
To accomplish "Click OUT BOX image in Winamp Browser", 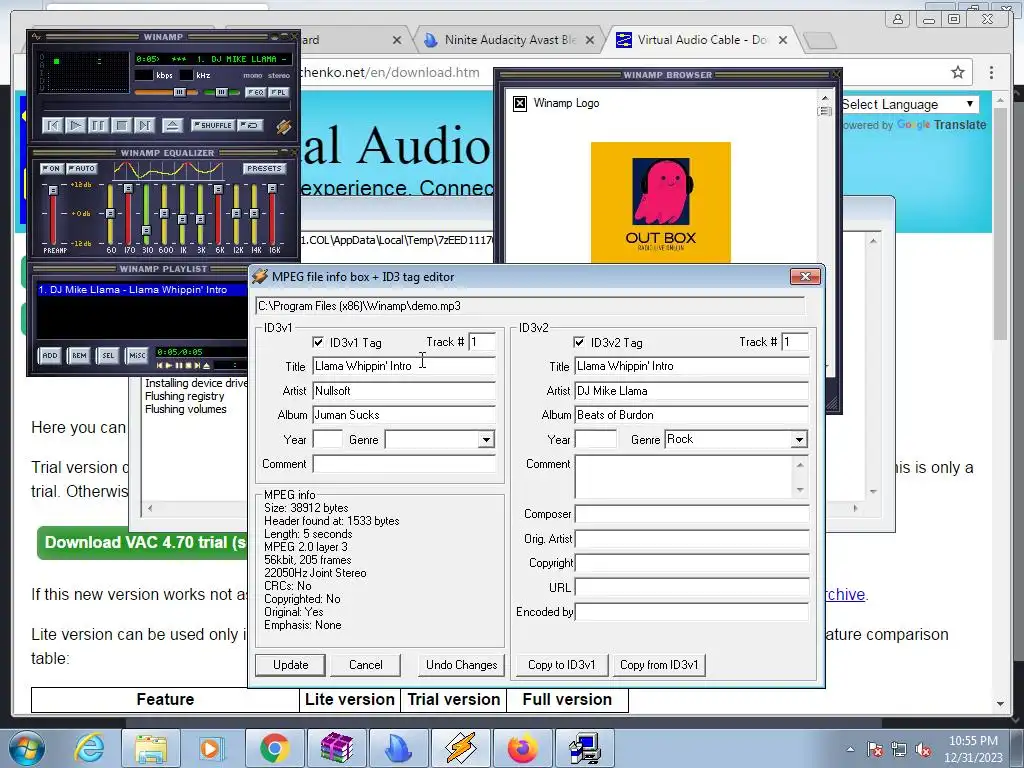I will click(660, 202).
